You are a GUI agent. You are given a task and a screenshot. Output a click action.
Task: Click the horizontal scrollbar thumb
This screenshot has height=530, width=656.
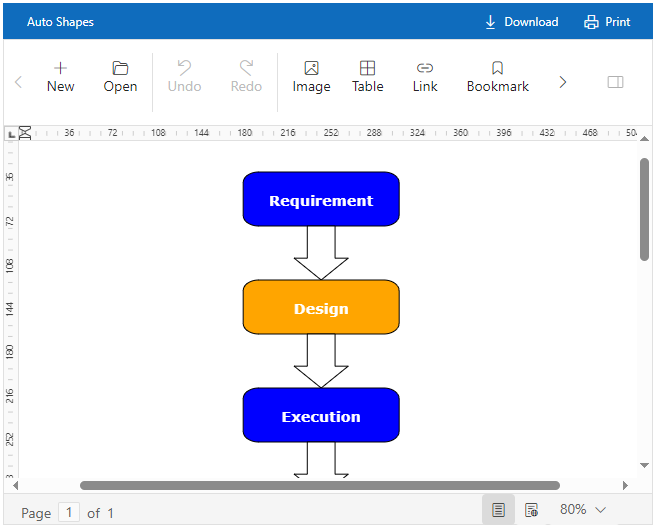click(320, 485)
